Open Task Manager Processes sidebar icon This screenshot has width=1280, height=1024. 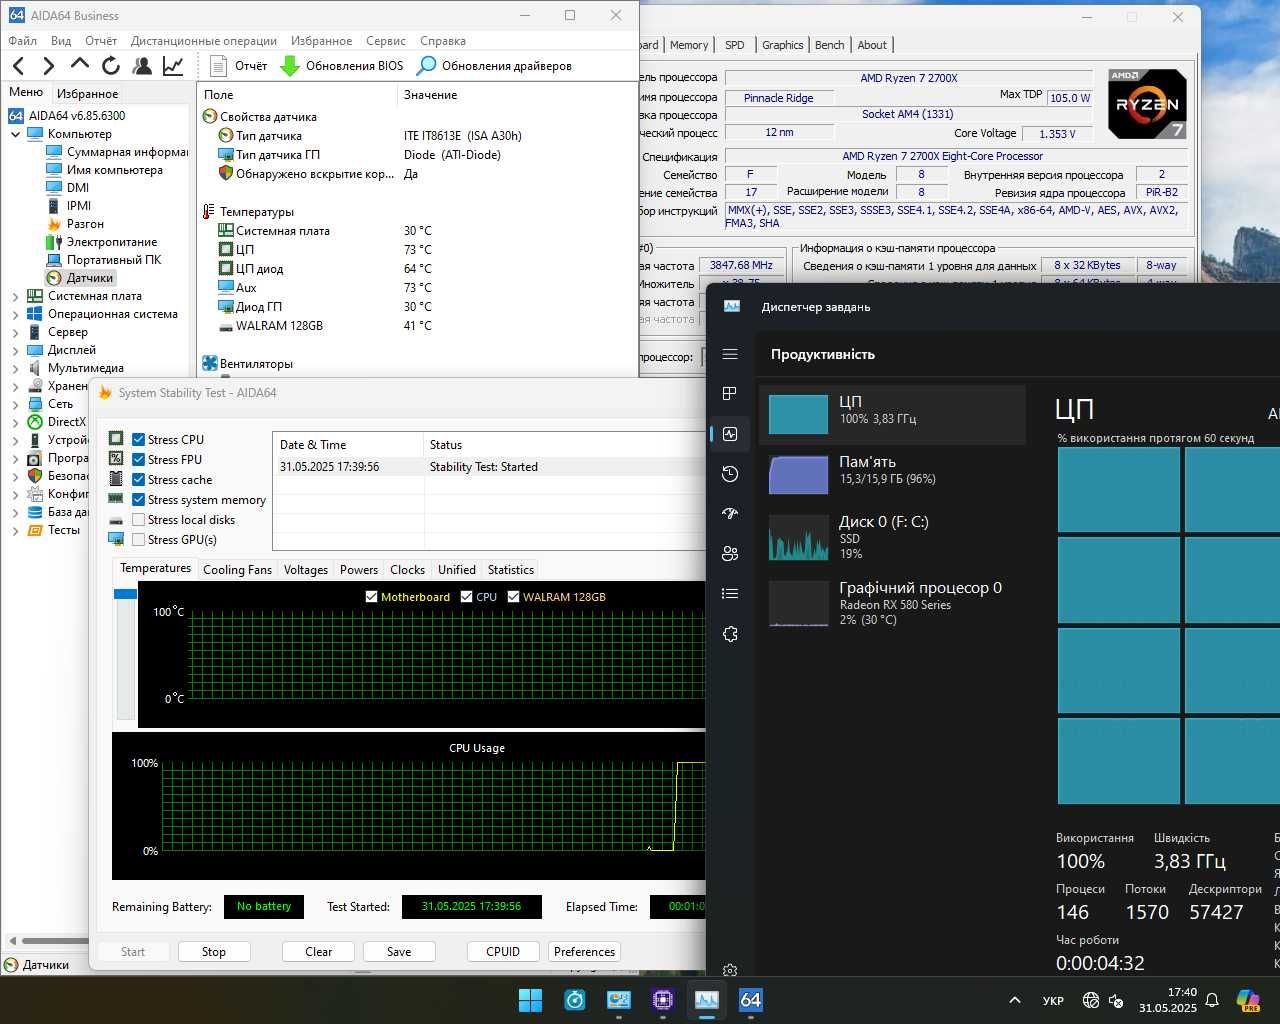pos(730,394)
